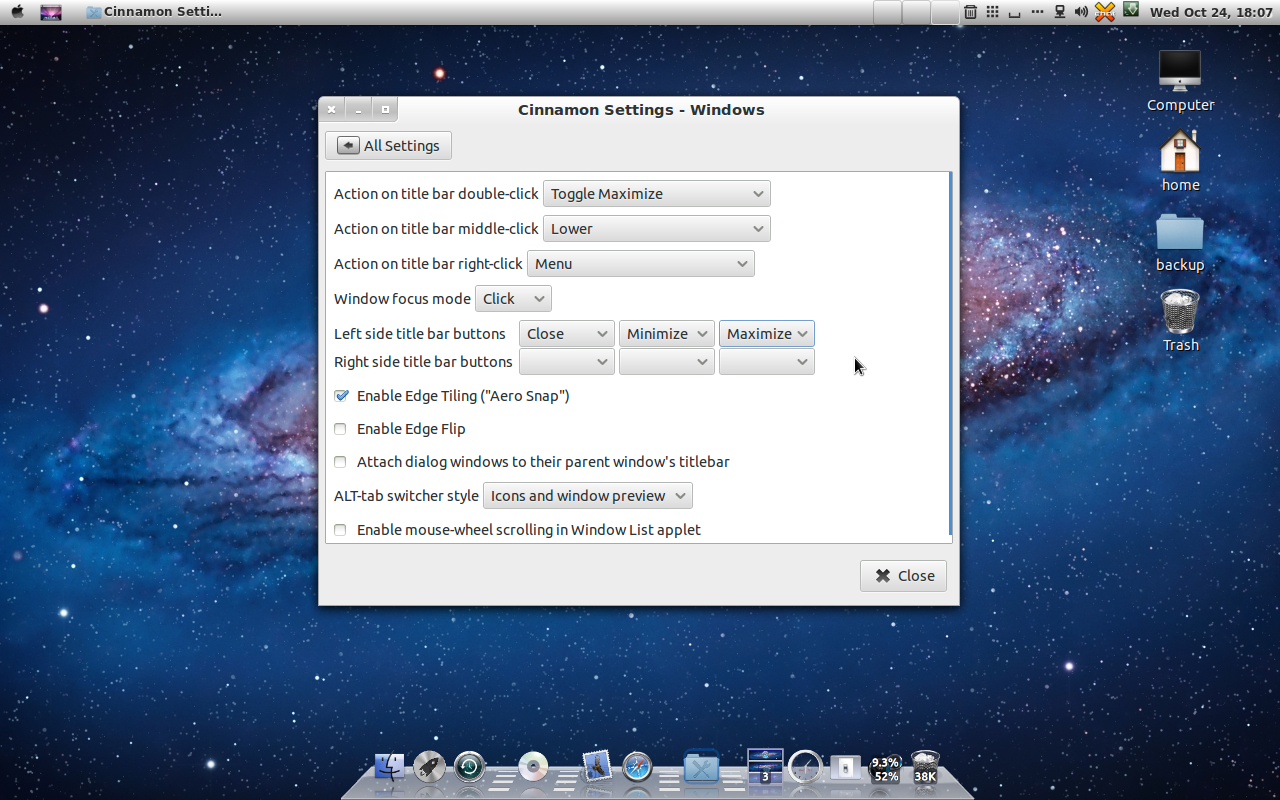
Task: Open the home folder on the desktop
Action: point(1180,160)
